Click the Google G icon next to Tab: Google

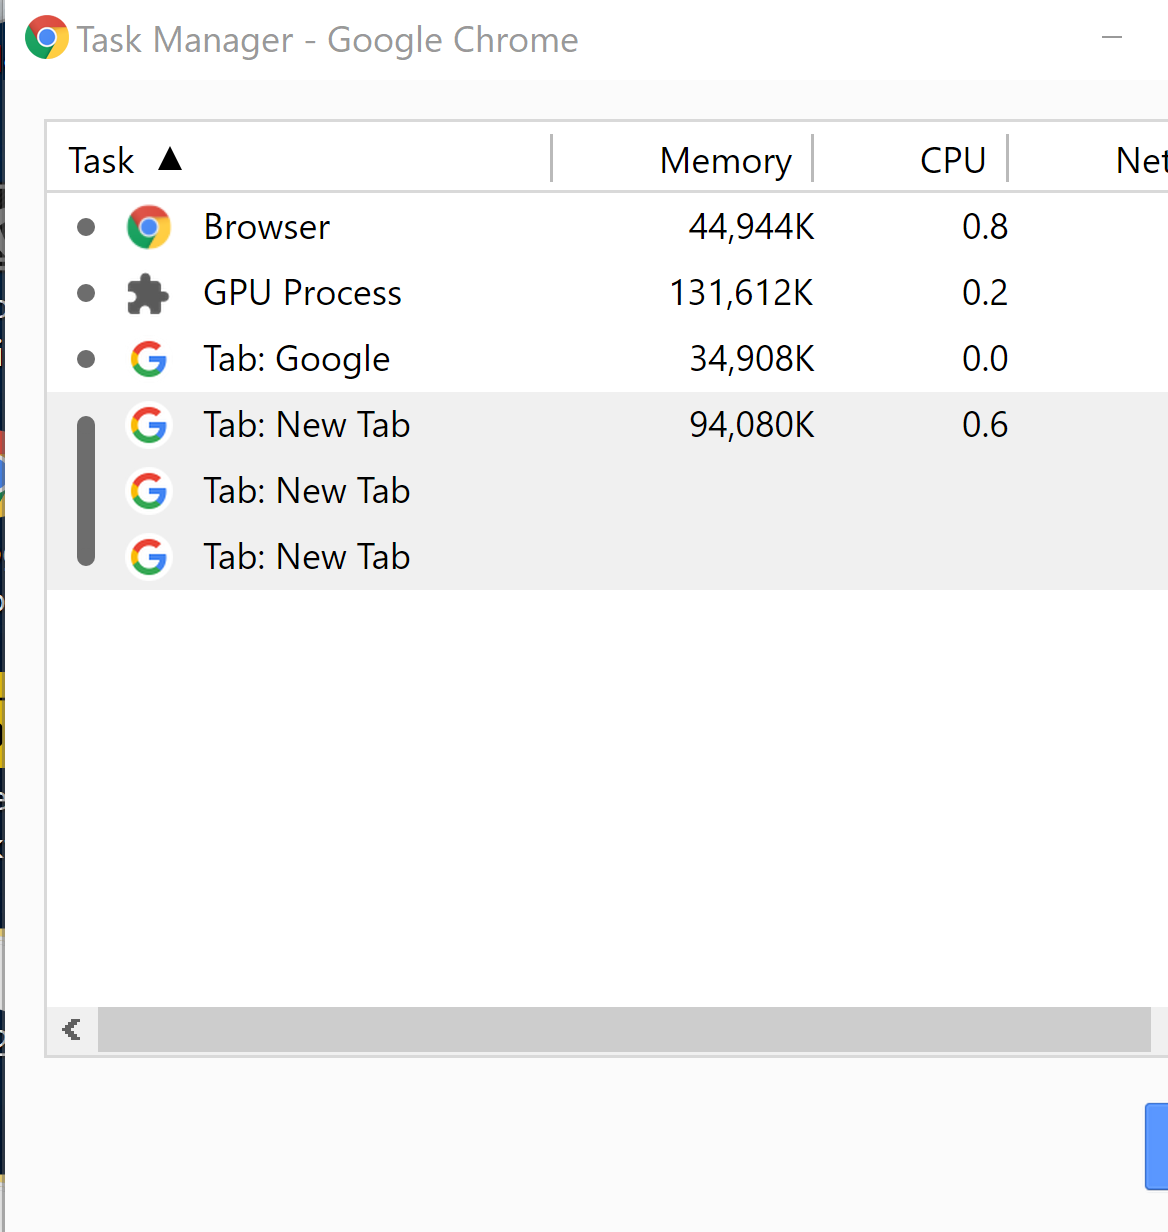pyautogui.click(x=148, y=359)
